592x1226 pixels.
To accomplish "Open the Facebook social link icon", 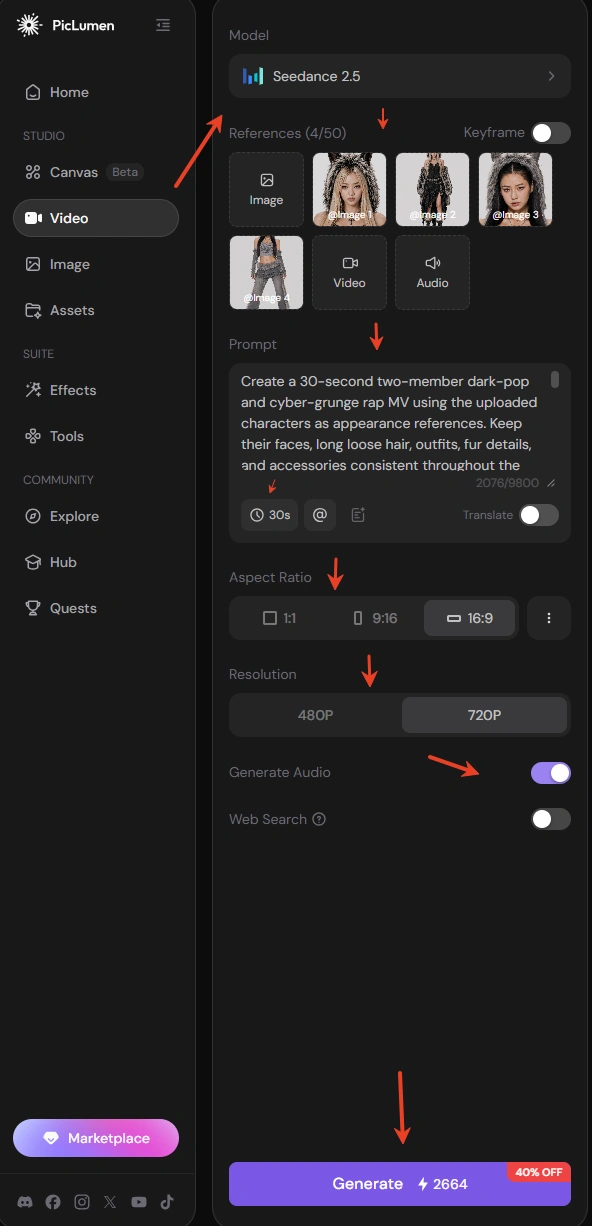I will coord(53,1202).
